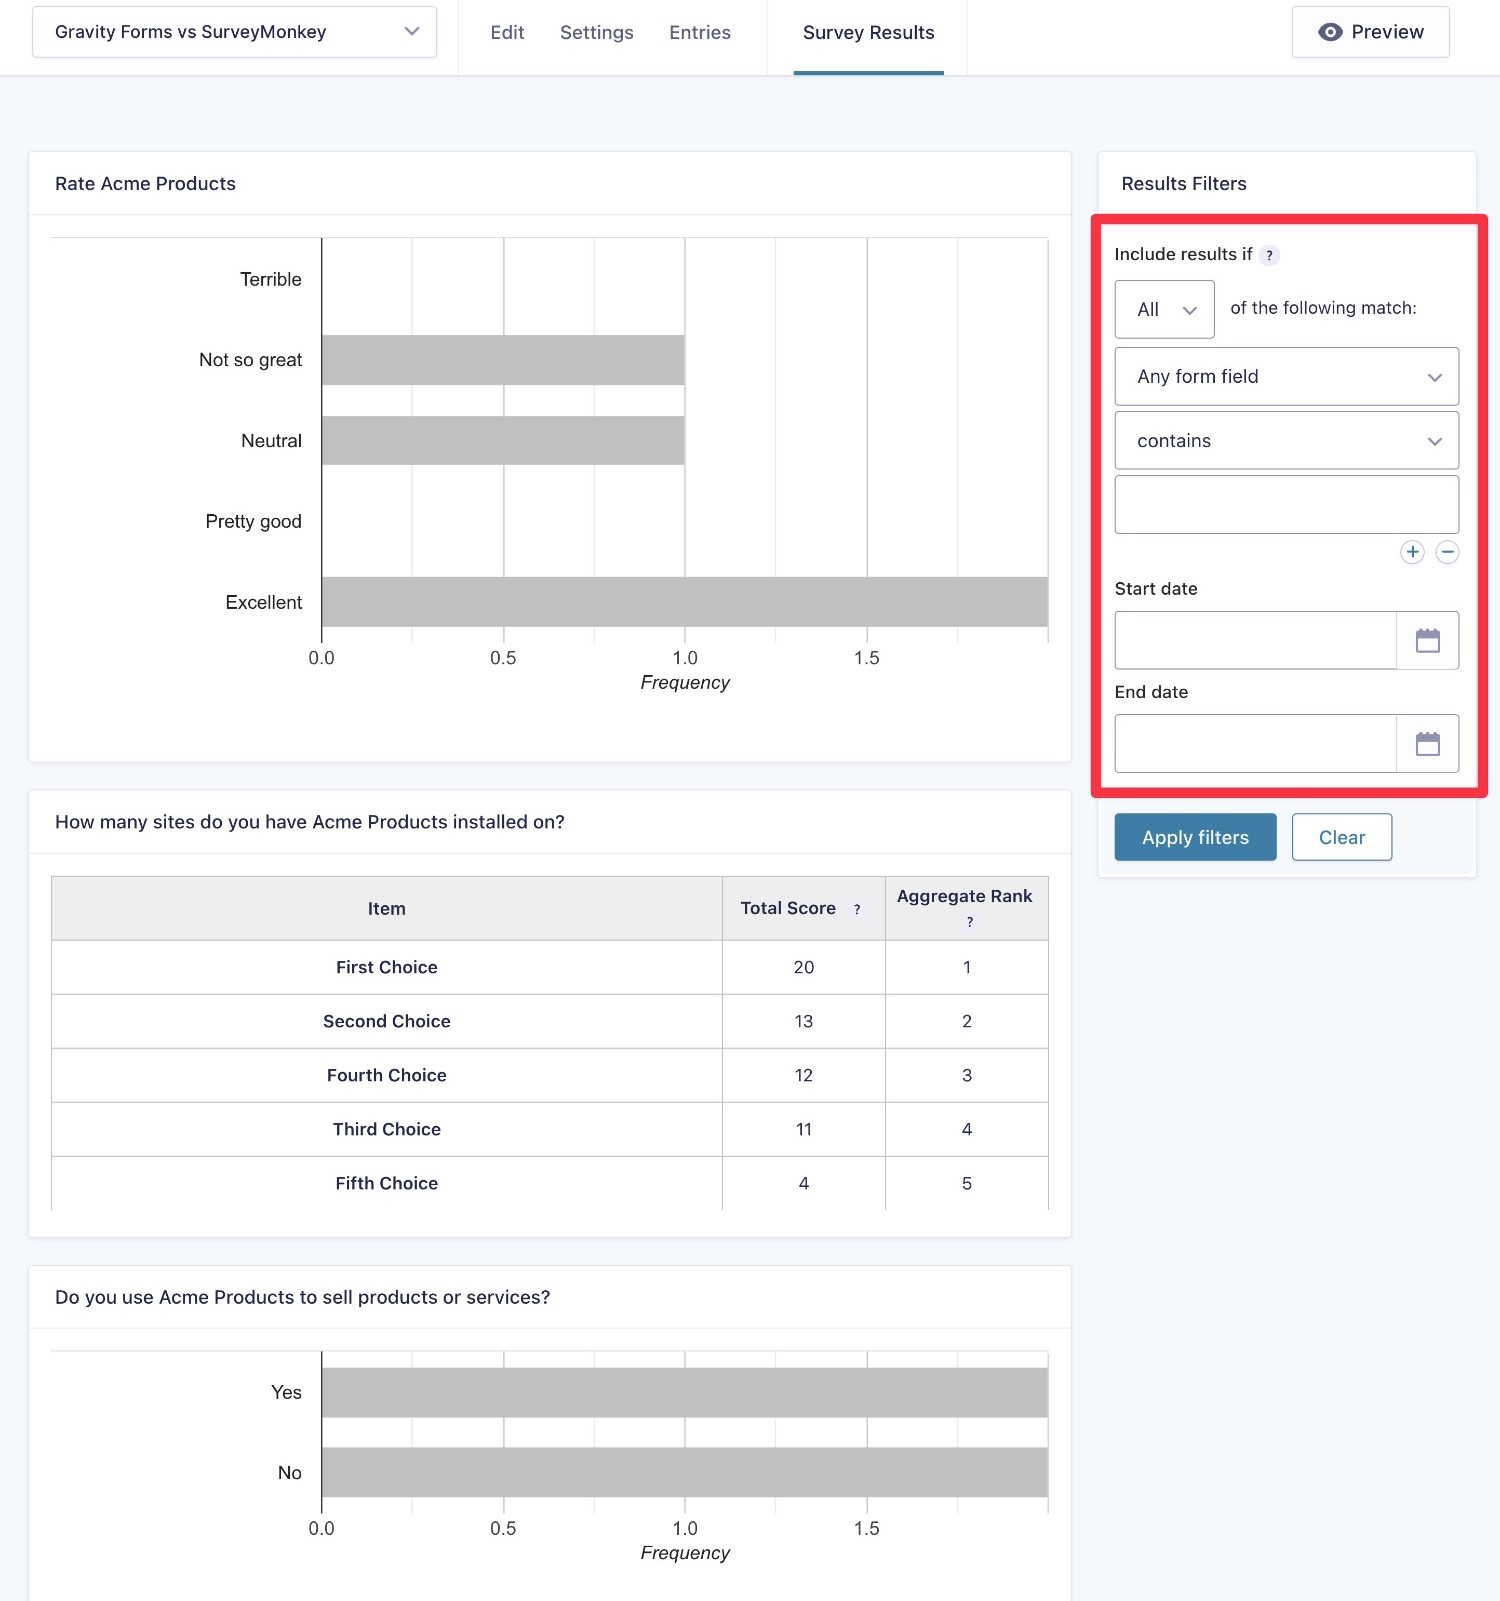Open the End date calendar picker
The image size is (1500, 1601).
click(1427, 743)
